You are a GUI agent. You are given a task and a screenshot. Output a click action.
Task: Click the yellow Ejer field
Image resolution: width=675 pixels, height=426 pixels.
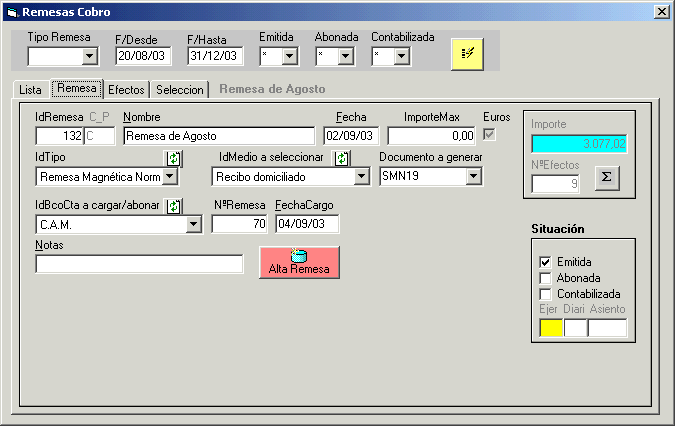550,327
